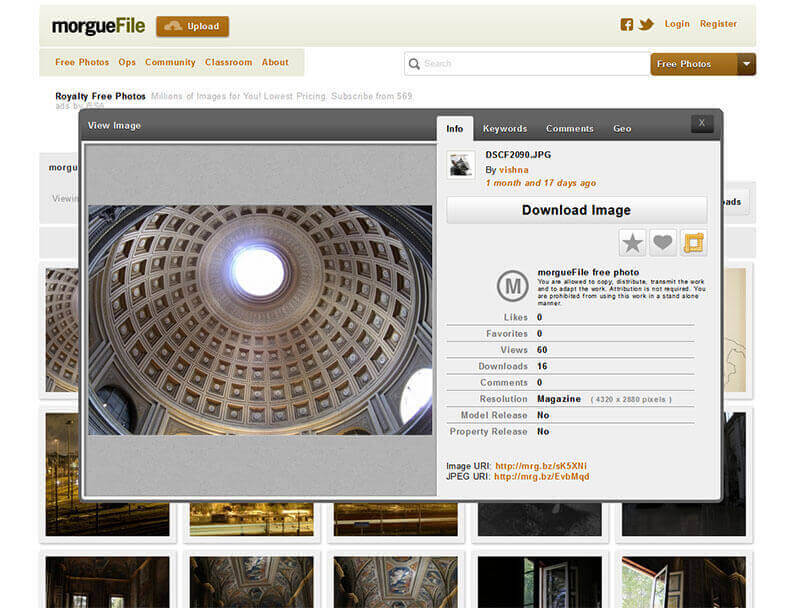Click the open window photo thumbnail in bottom row

(x=684, y=582)
